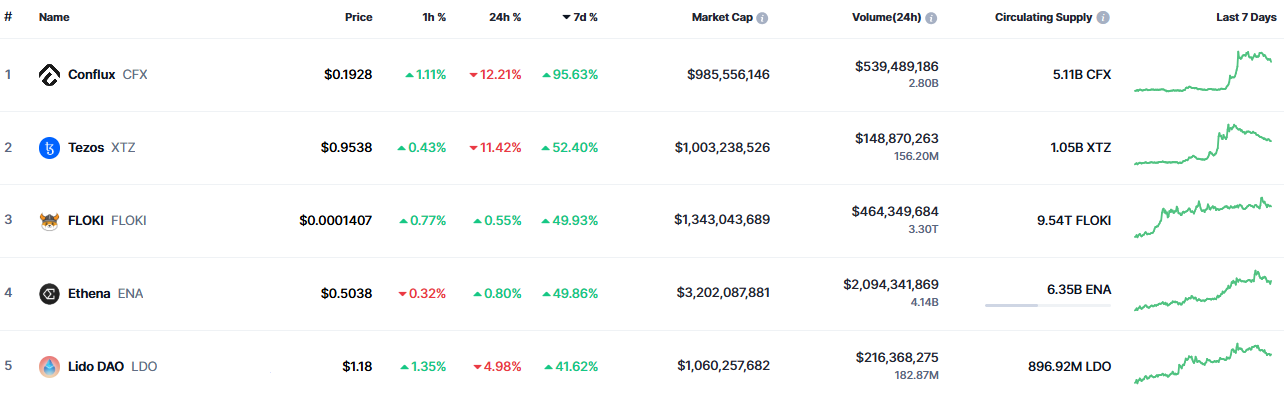
Task: Open the Ethena name link
Action: (90, 294)
